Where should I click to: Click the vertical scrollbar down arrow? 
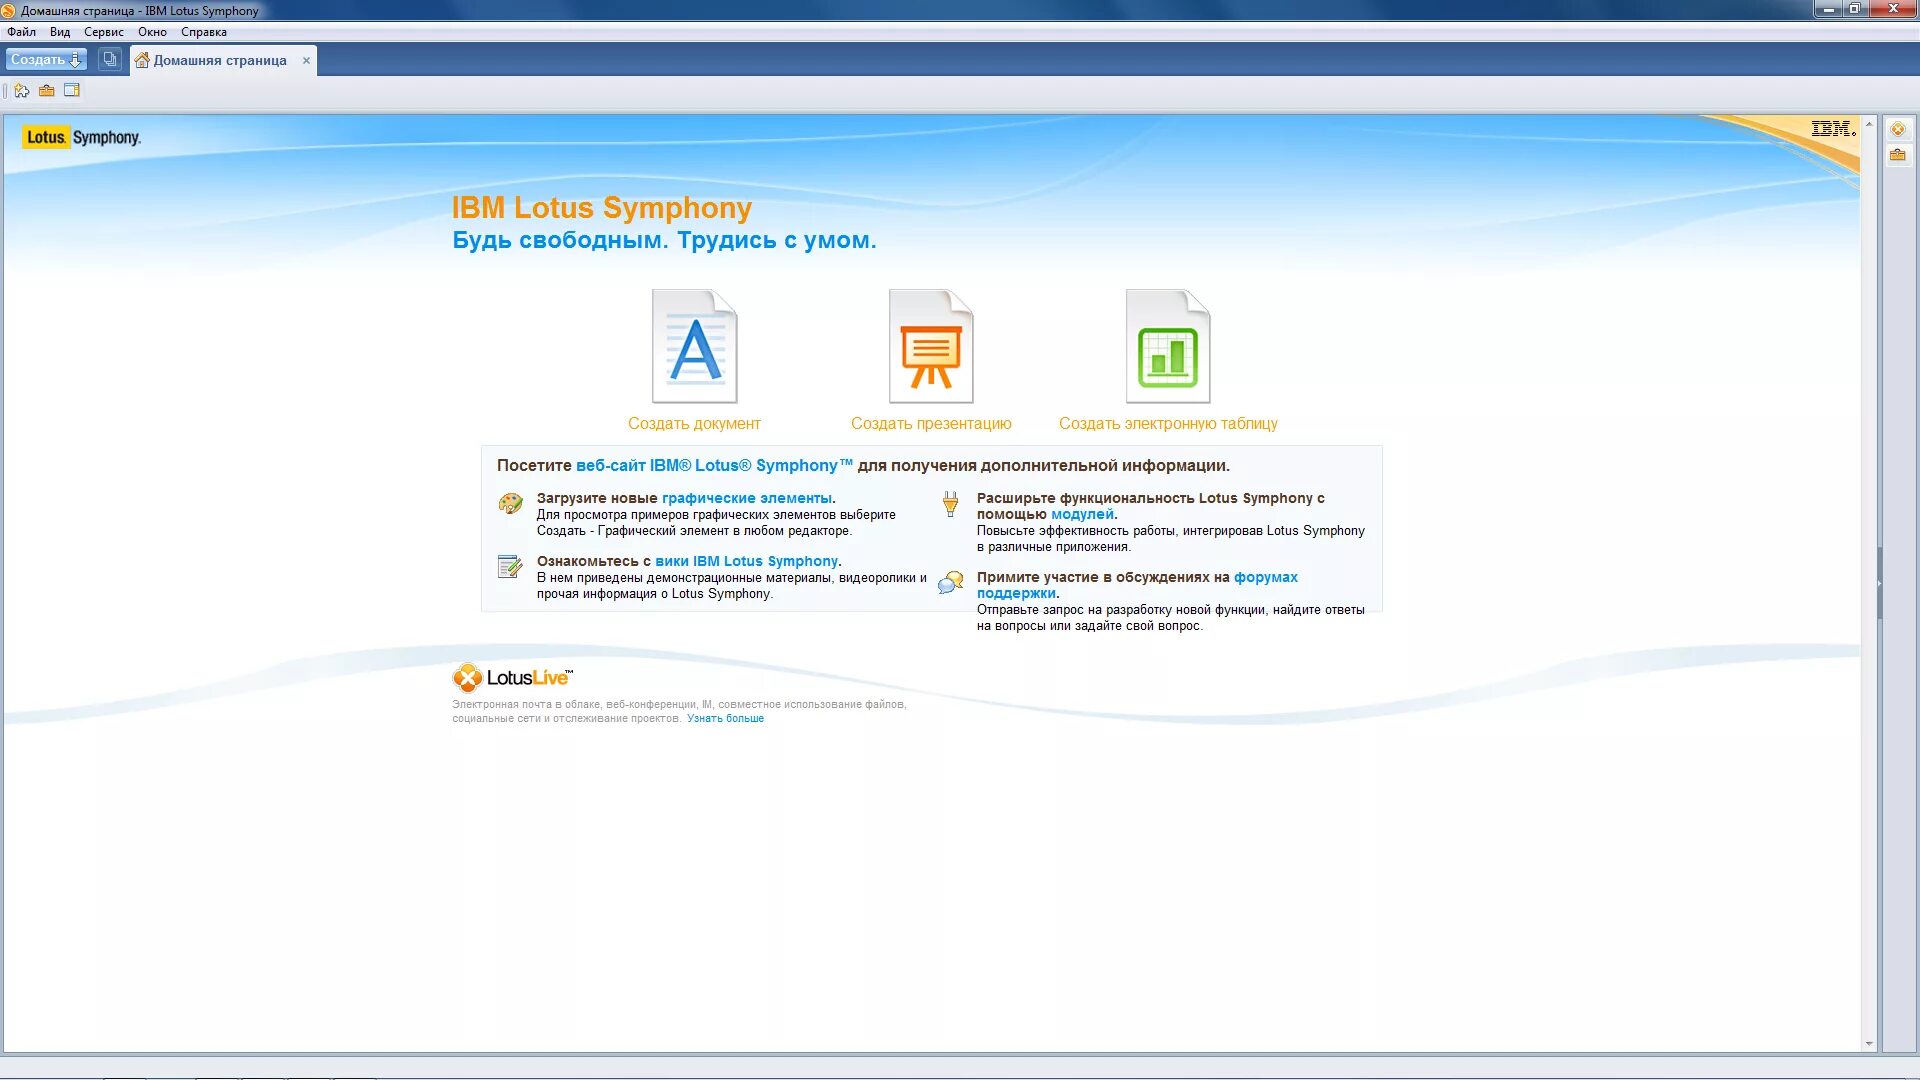[x=1869, y=1044]
